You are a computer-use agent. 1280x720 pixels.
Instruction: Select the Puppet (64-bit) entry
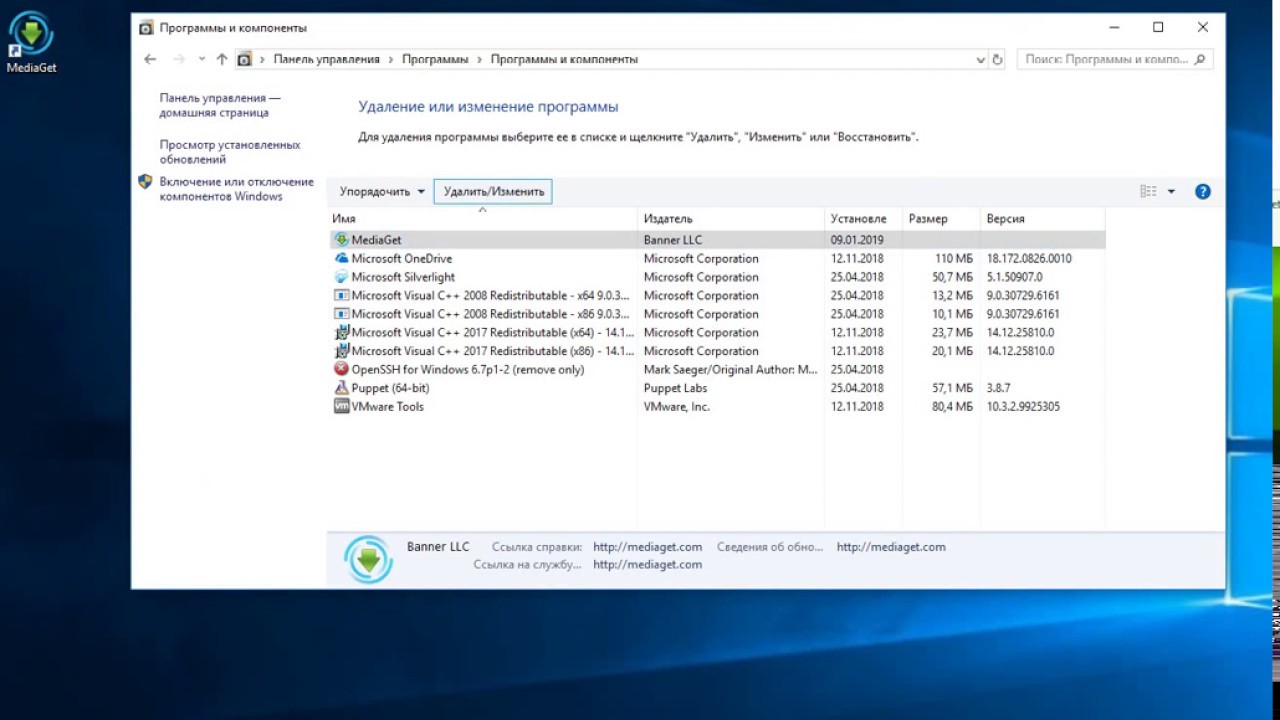point(390,388)
